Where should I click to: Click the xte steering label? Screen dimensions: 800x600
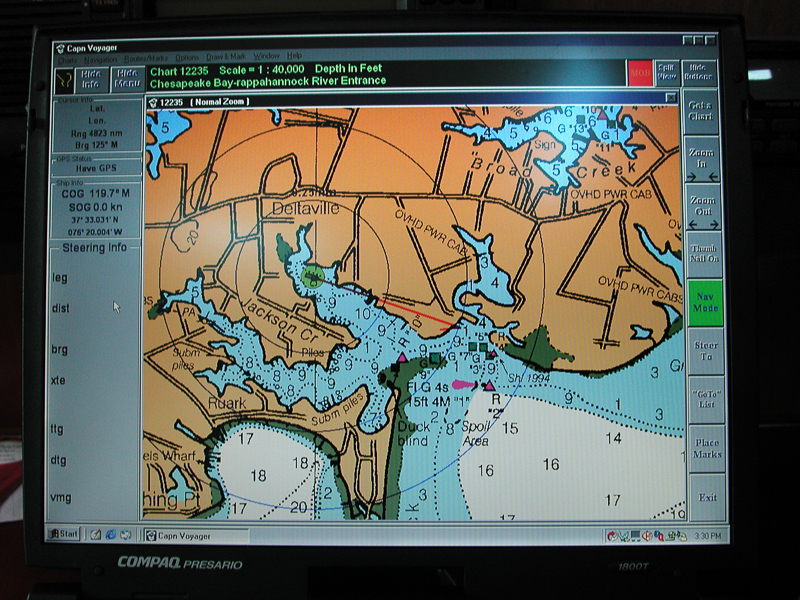tap(58, 380)
